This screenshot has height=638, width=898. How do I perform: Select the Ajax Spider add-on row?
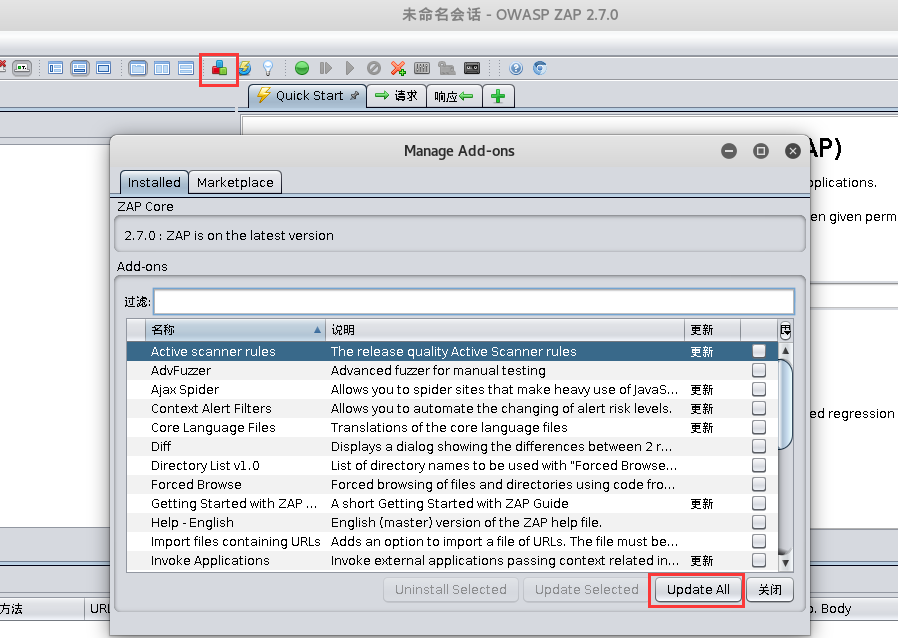coord(452,389)
